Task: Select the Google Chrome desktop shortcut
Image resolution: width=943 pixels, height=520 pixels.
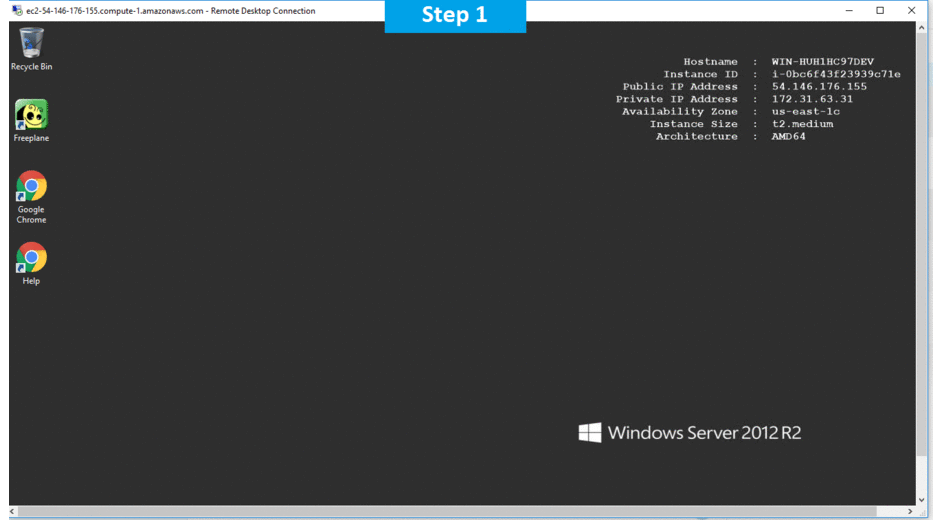Action: click(x=31, y=187)
